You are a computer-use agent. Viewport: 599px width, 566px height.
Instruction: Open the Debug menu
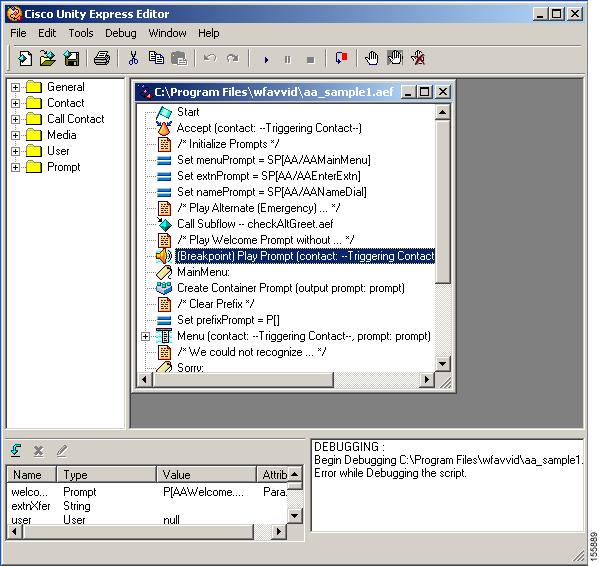click(x=121, y=33)
